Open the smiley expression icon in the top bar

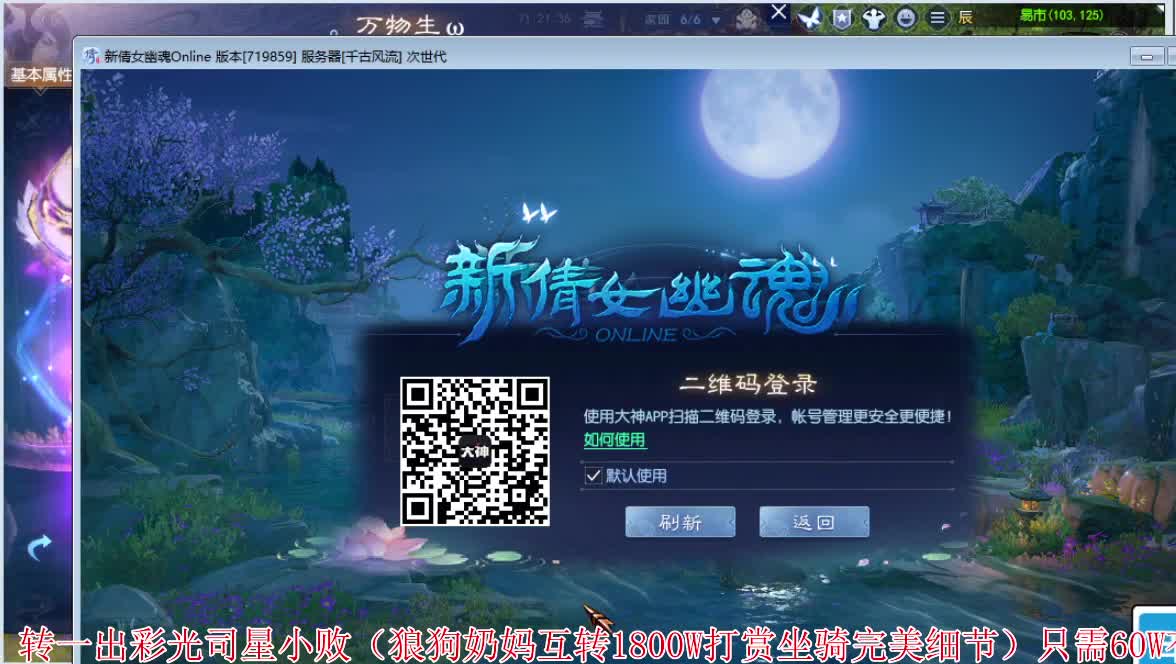coord(905,18)
